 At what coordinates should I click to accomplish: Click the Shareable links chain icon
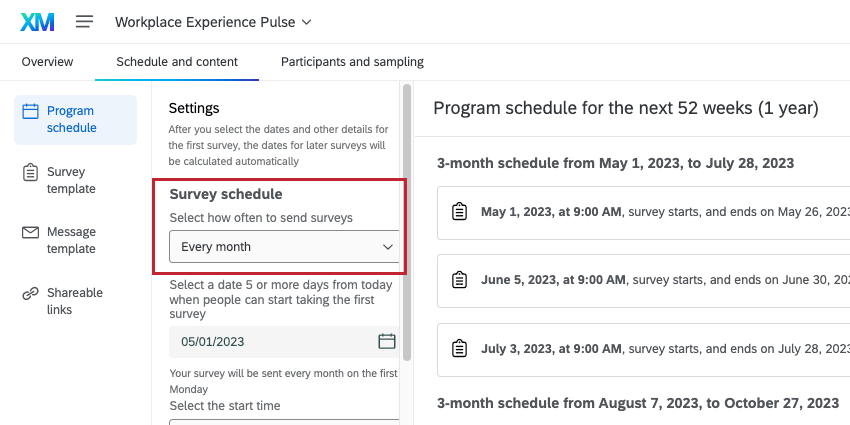tap(30, 293)
